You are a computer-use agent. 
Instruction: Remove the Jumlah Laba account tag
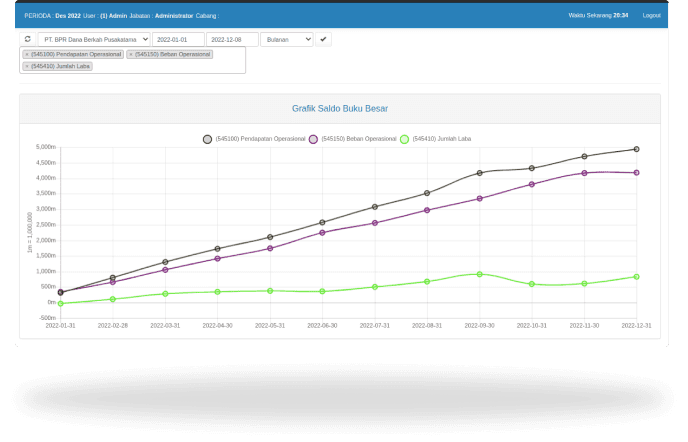[27, 66]
